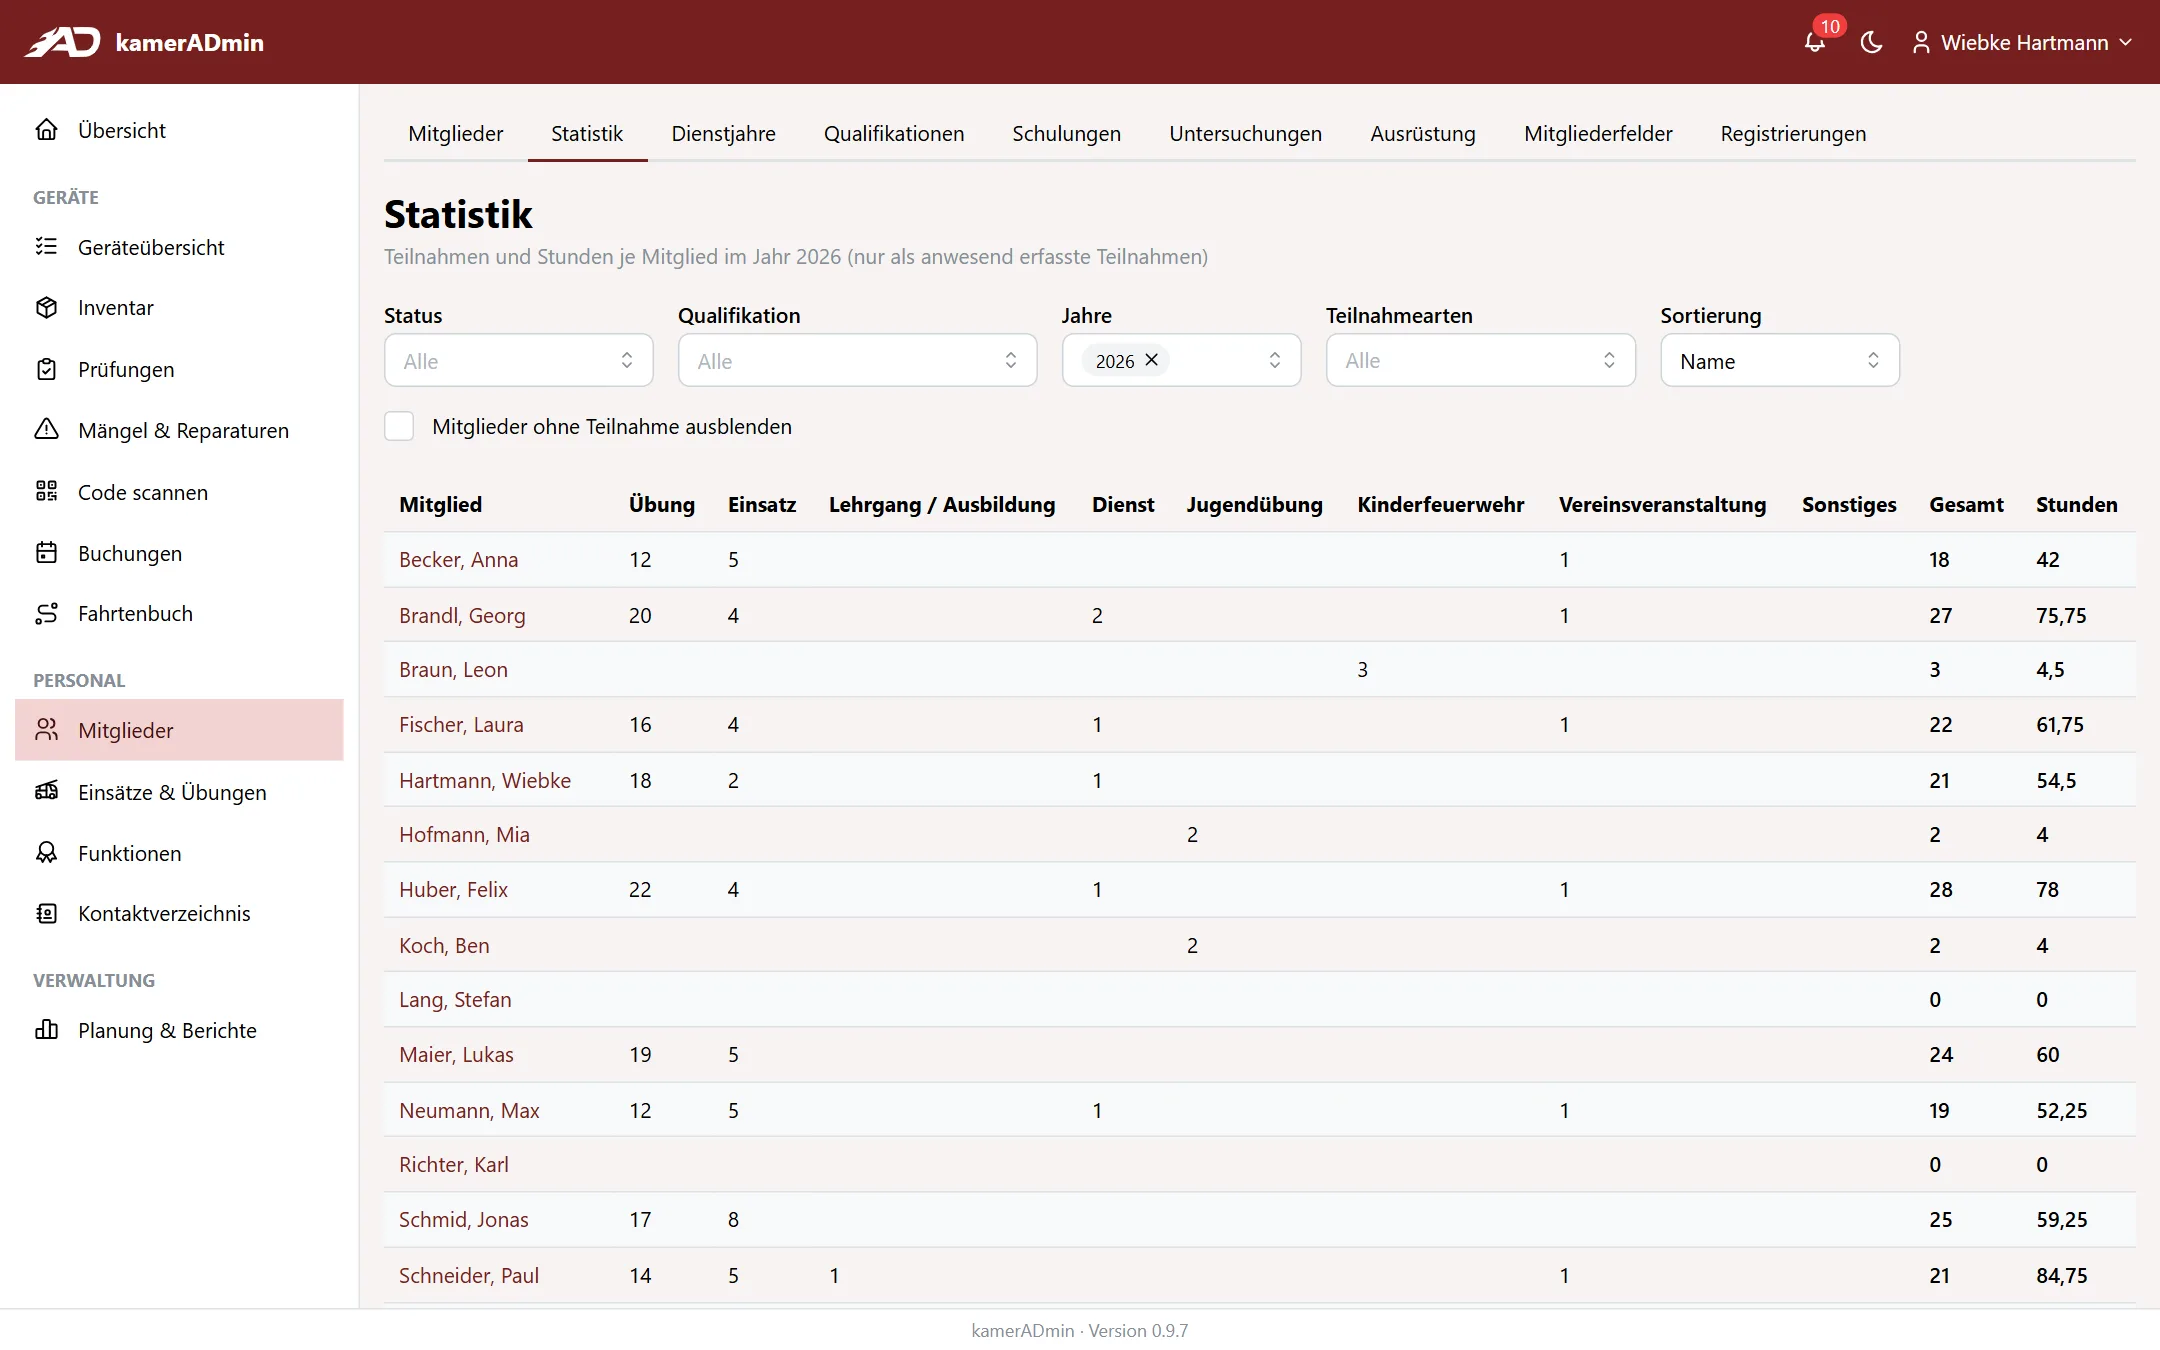2160x1350 pixels.
Task: Click the kamerADmin logo icon
Action: [62, 42]
